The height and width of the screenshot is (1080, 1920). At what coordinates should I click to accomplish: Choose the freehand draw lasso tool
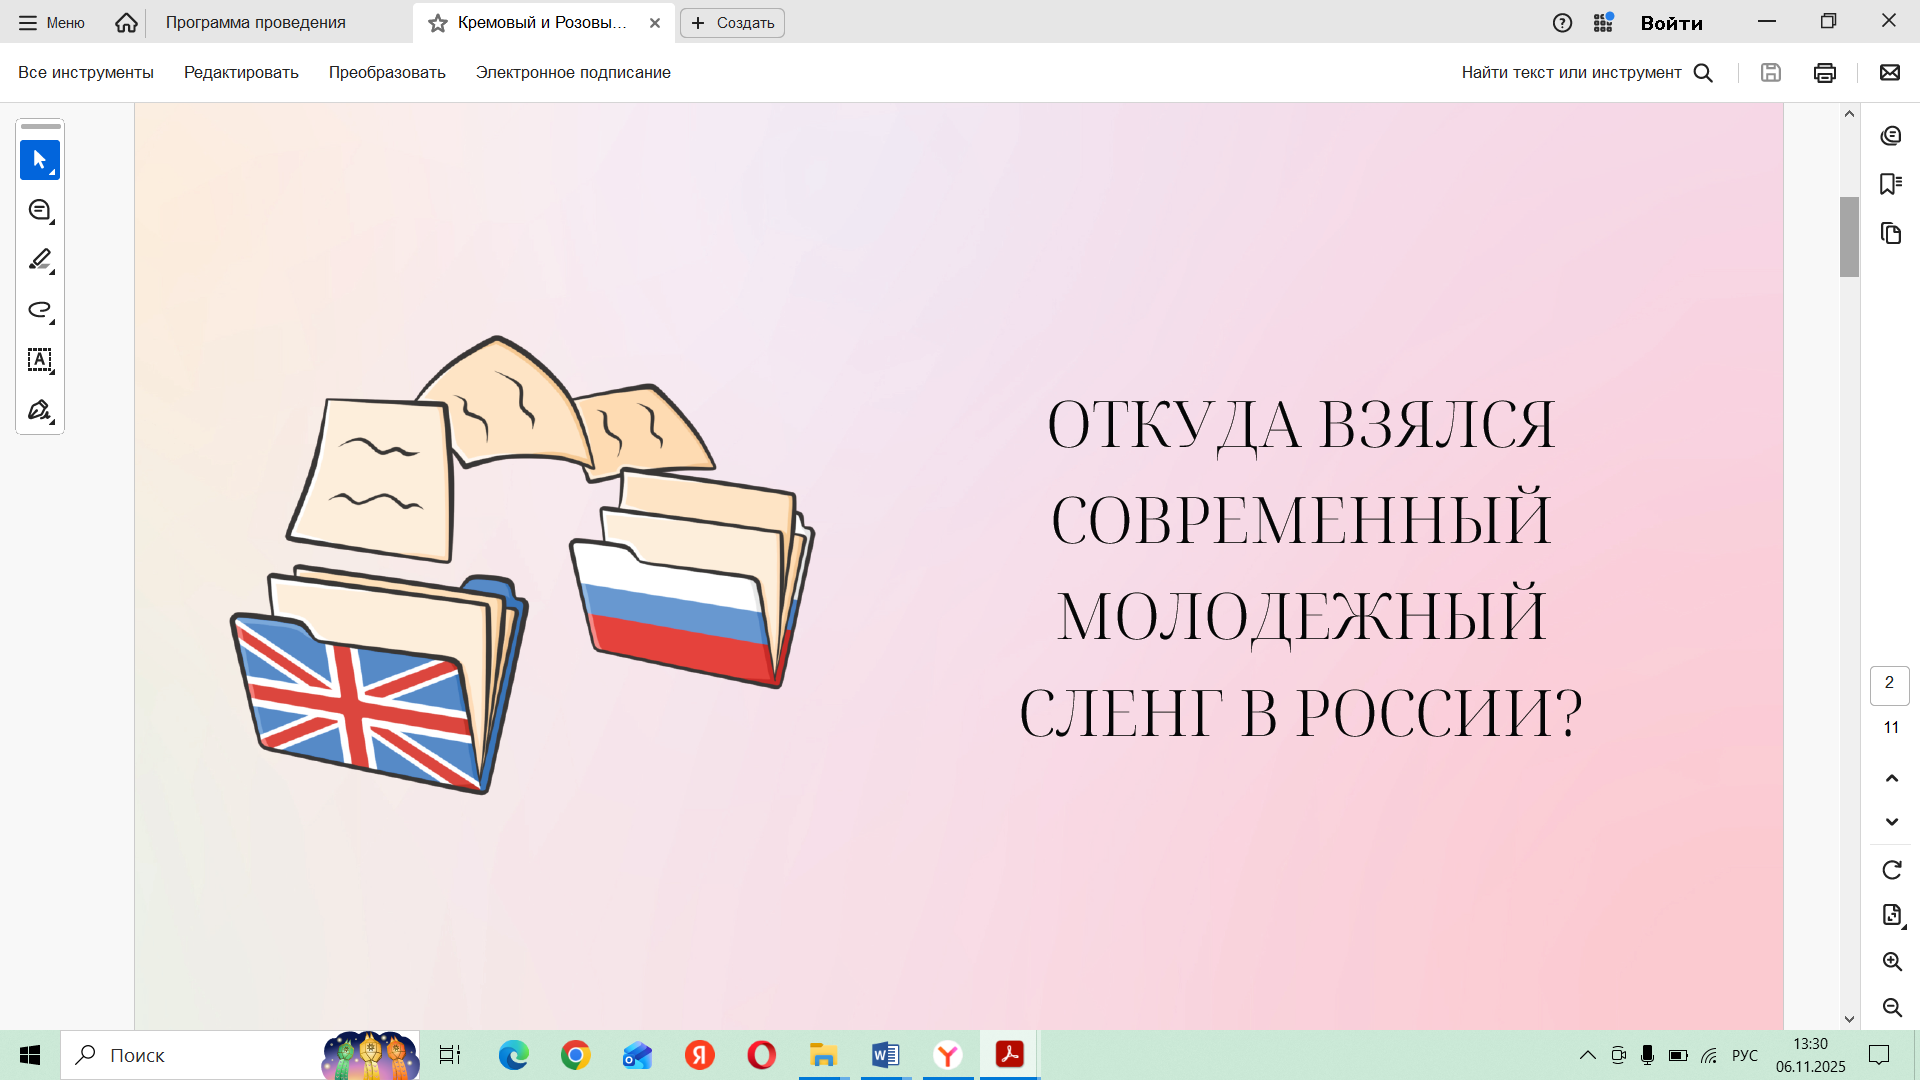click(40, 310)
